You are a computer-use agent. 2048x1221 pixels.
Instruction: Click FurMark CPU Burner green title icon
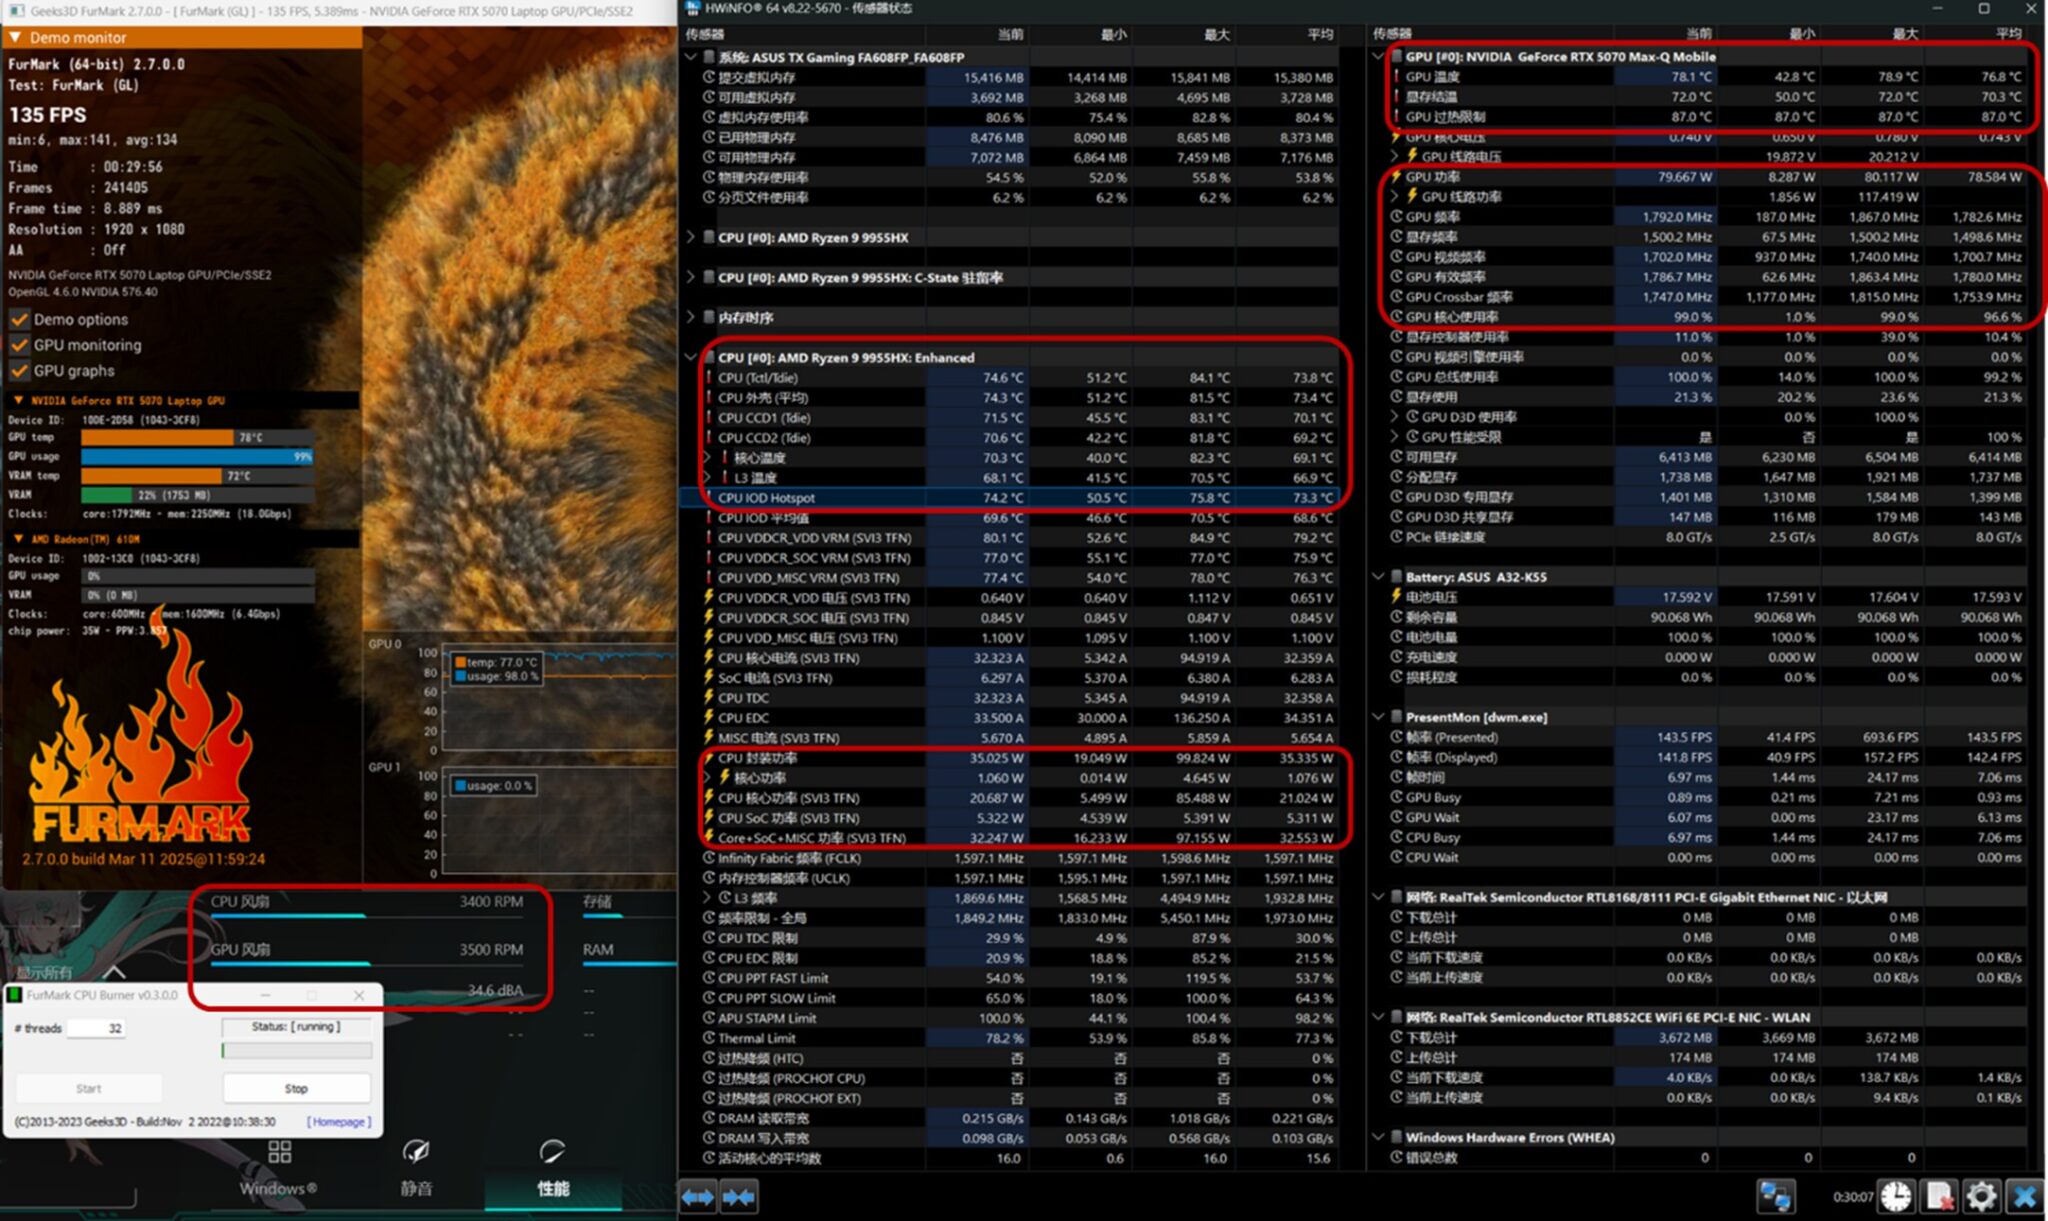(x=15, y=995)
